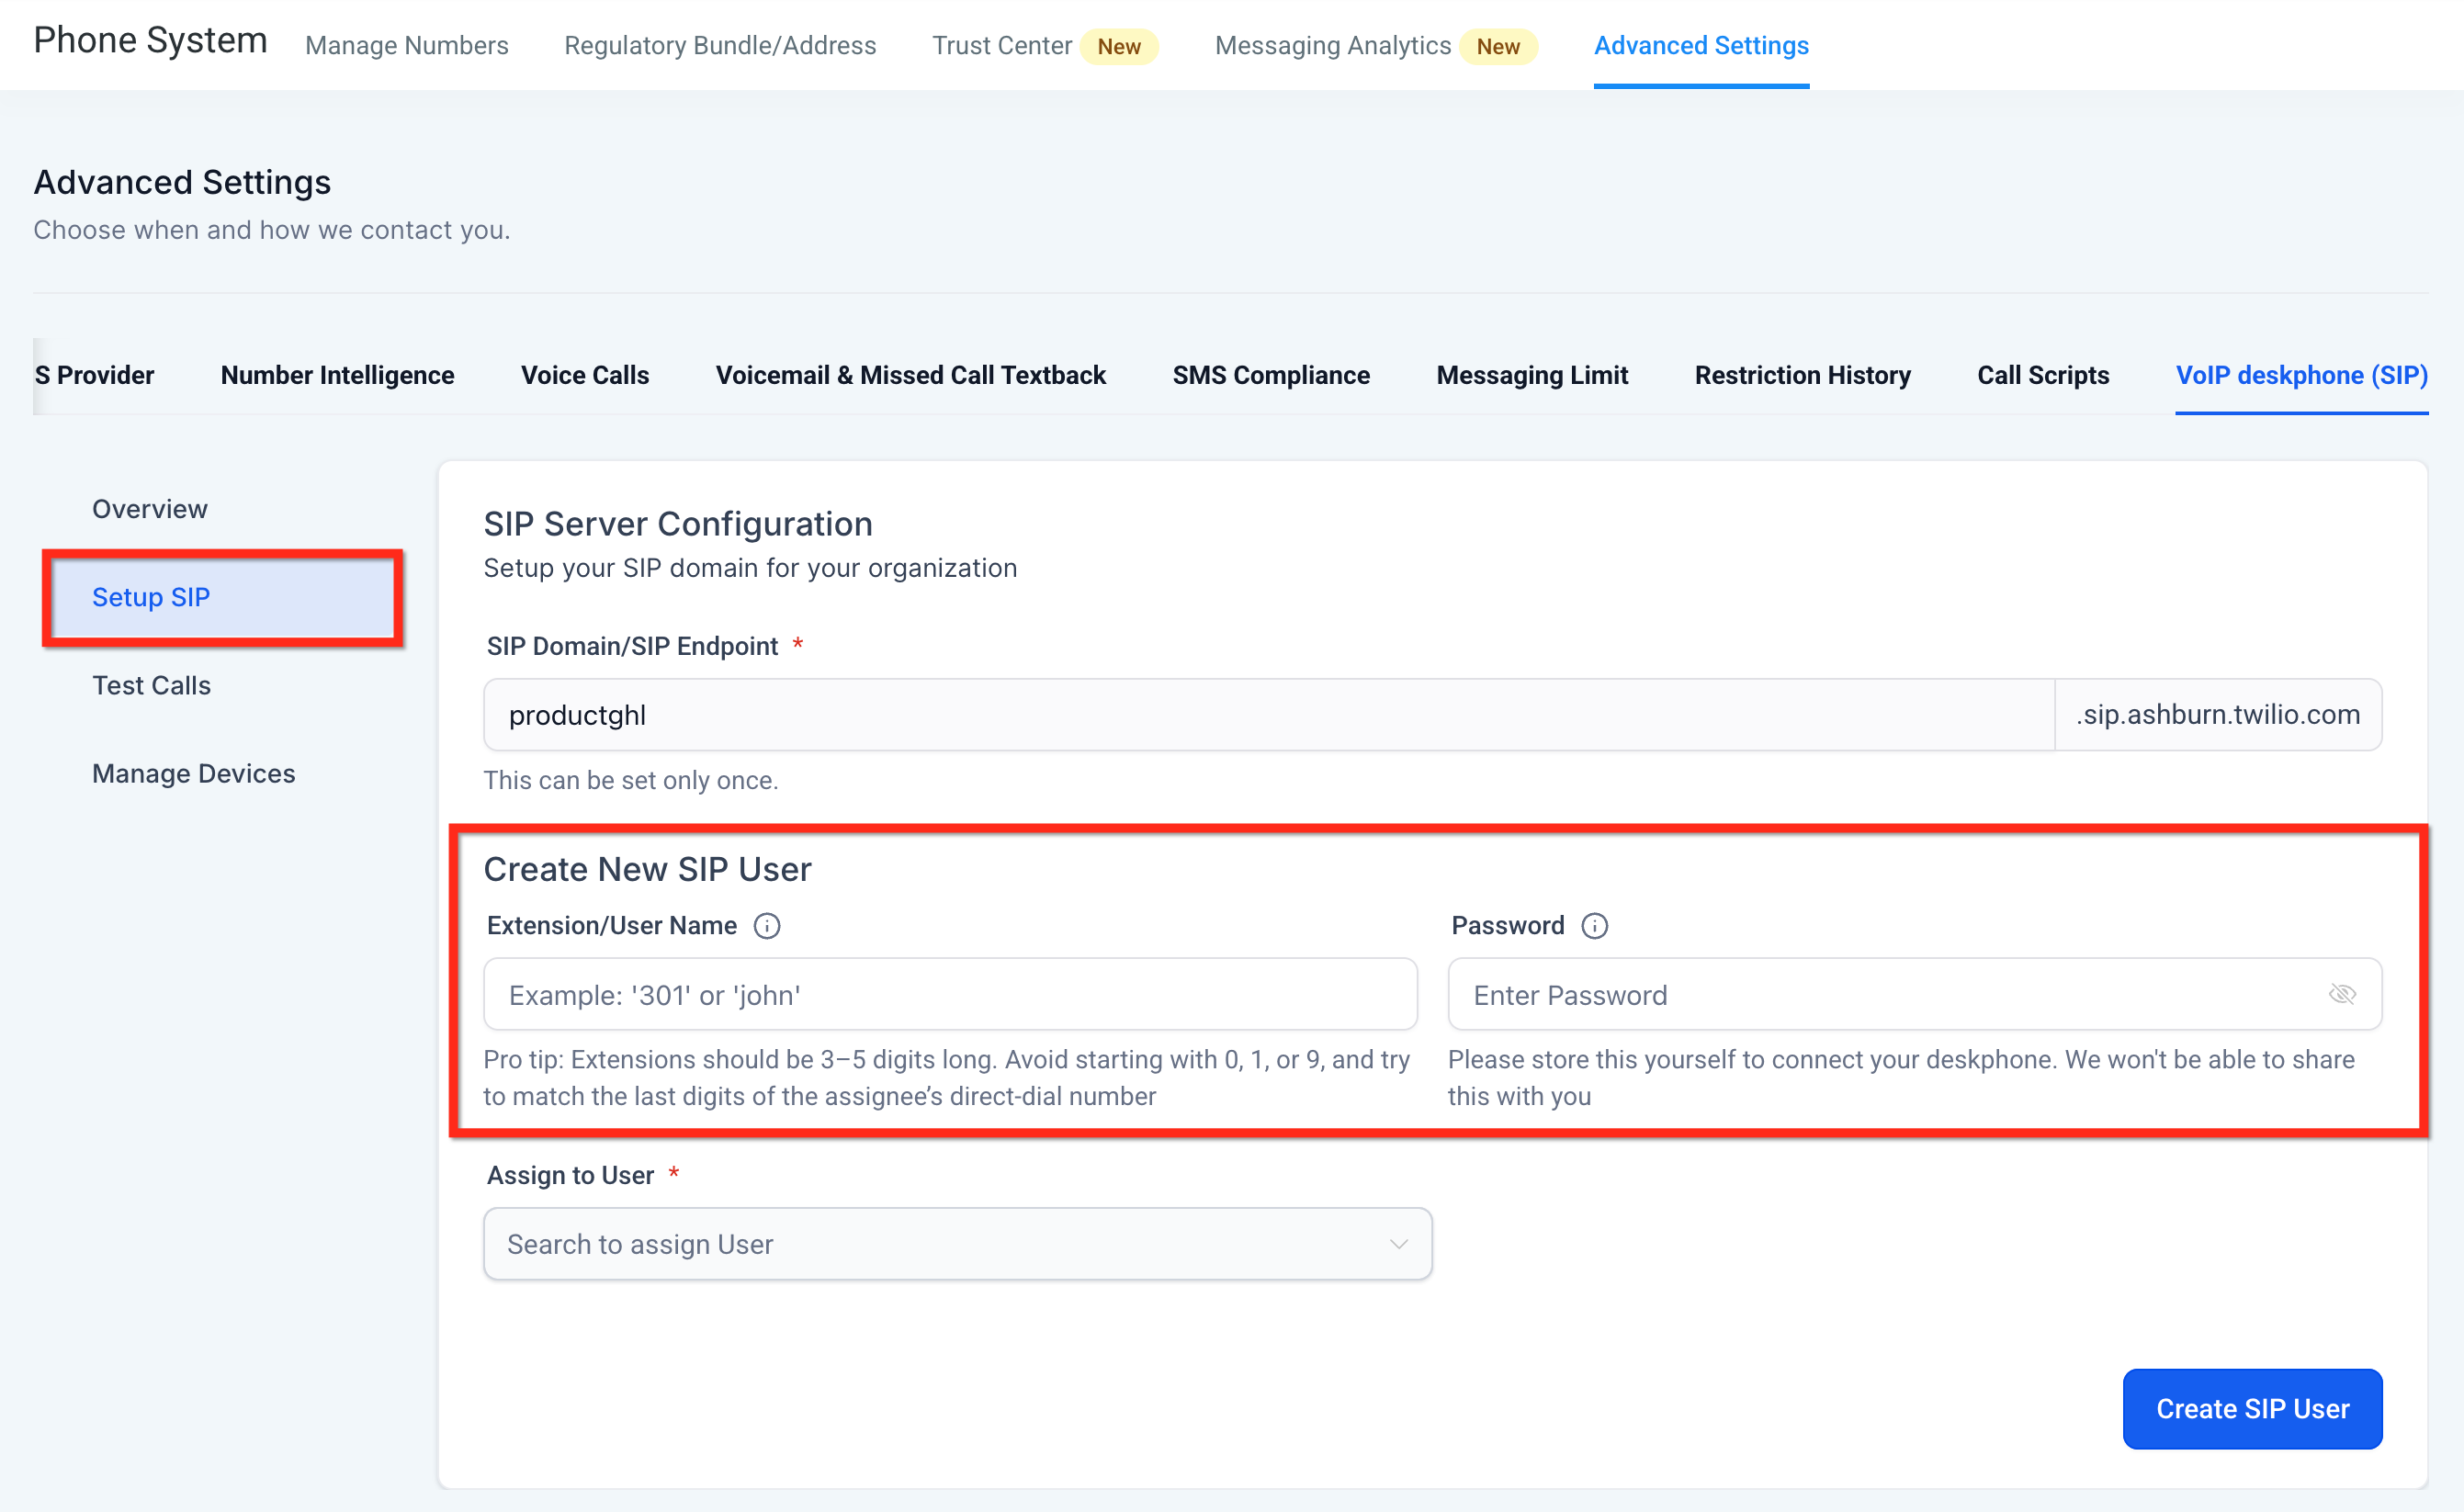Click the Extension/User Name info icon
Screen dimensions: 2464x1512
point(766,926)
